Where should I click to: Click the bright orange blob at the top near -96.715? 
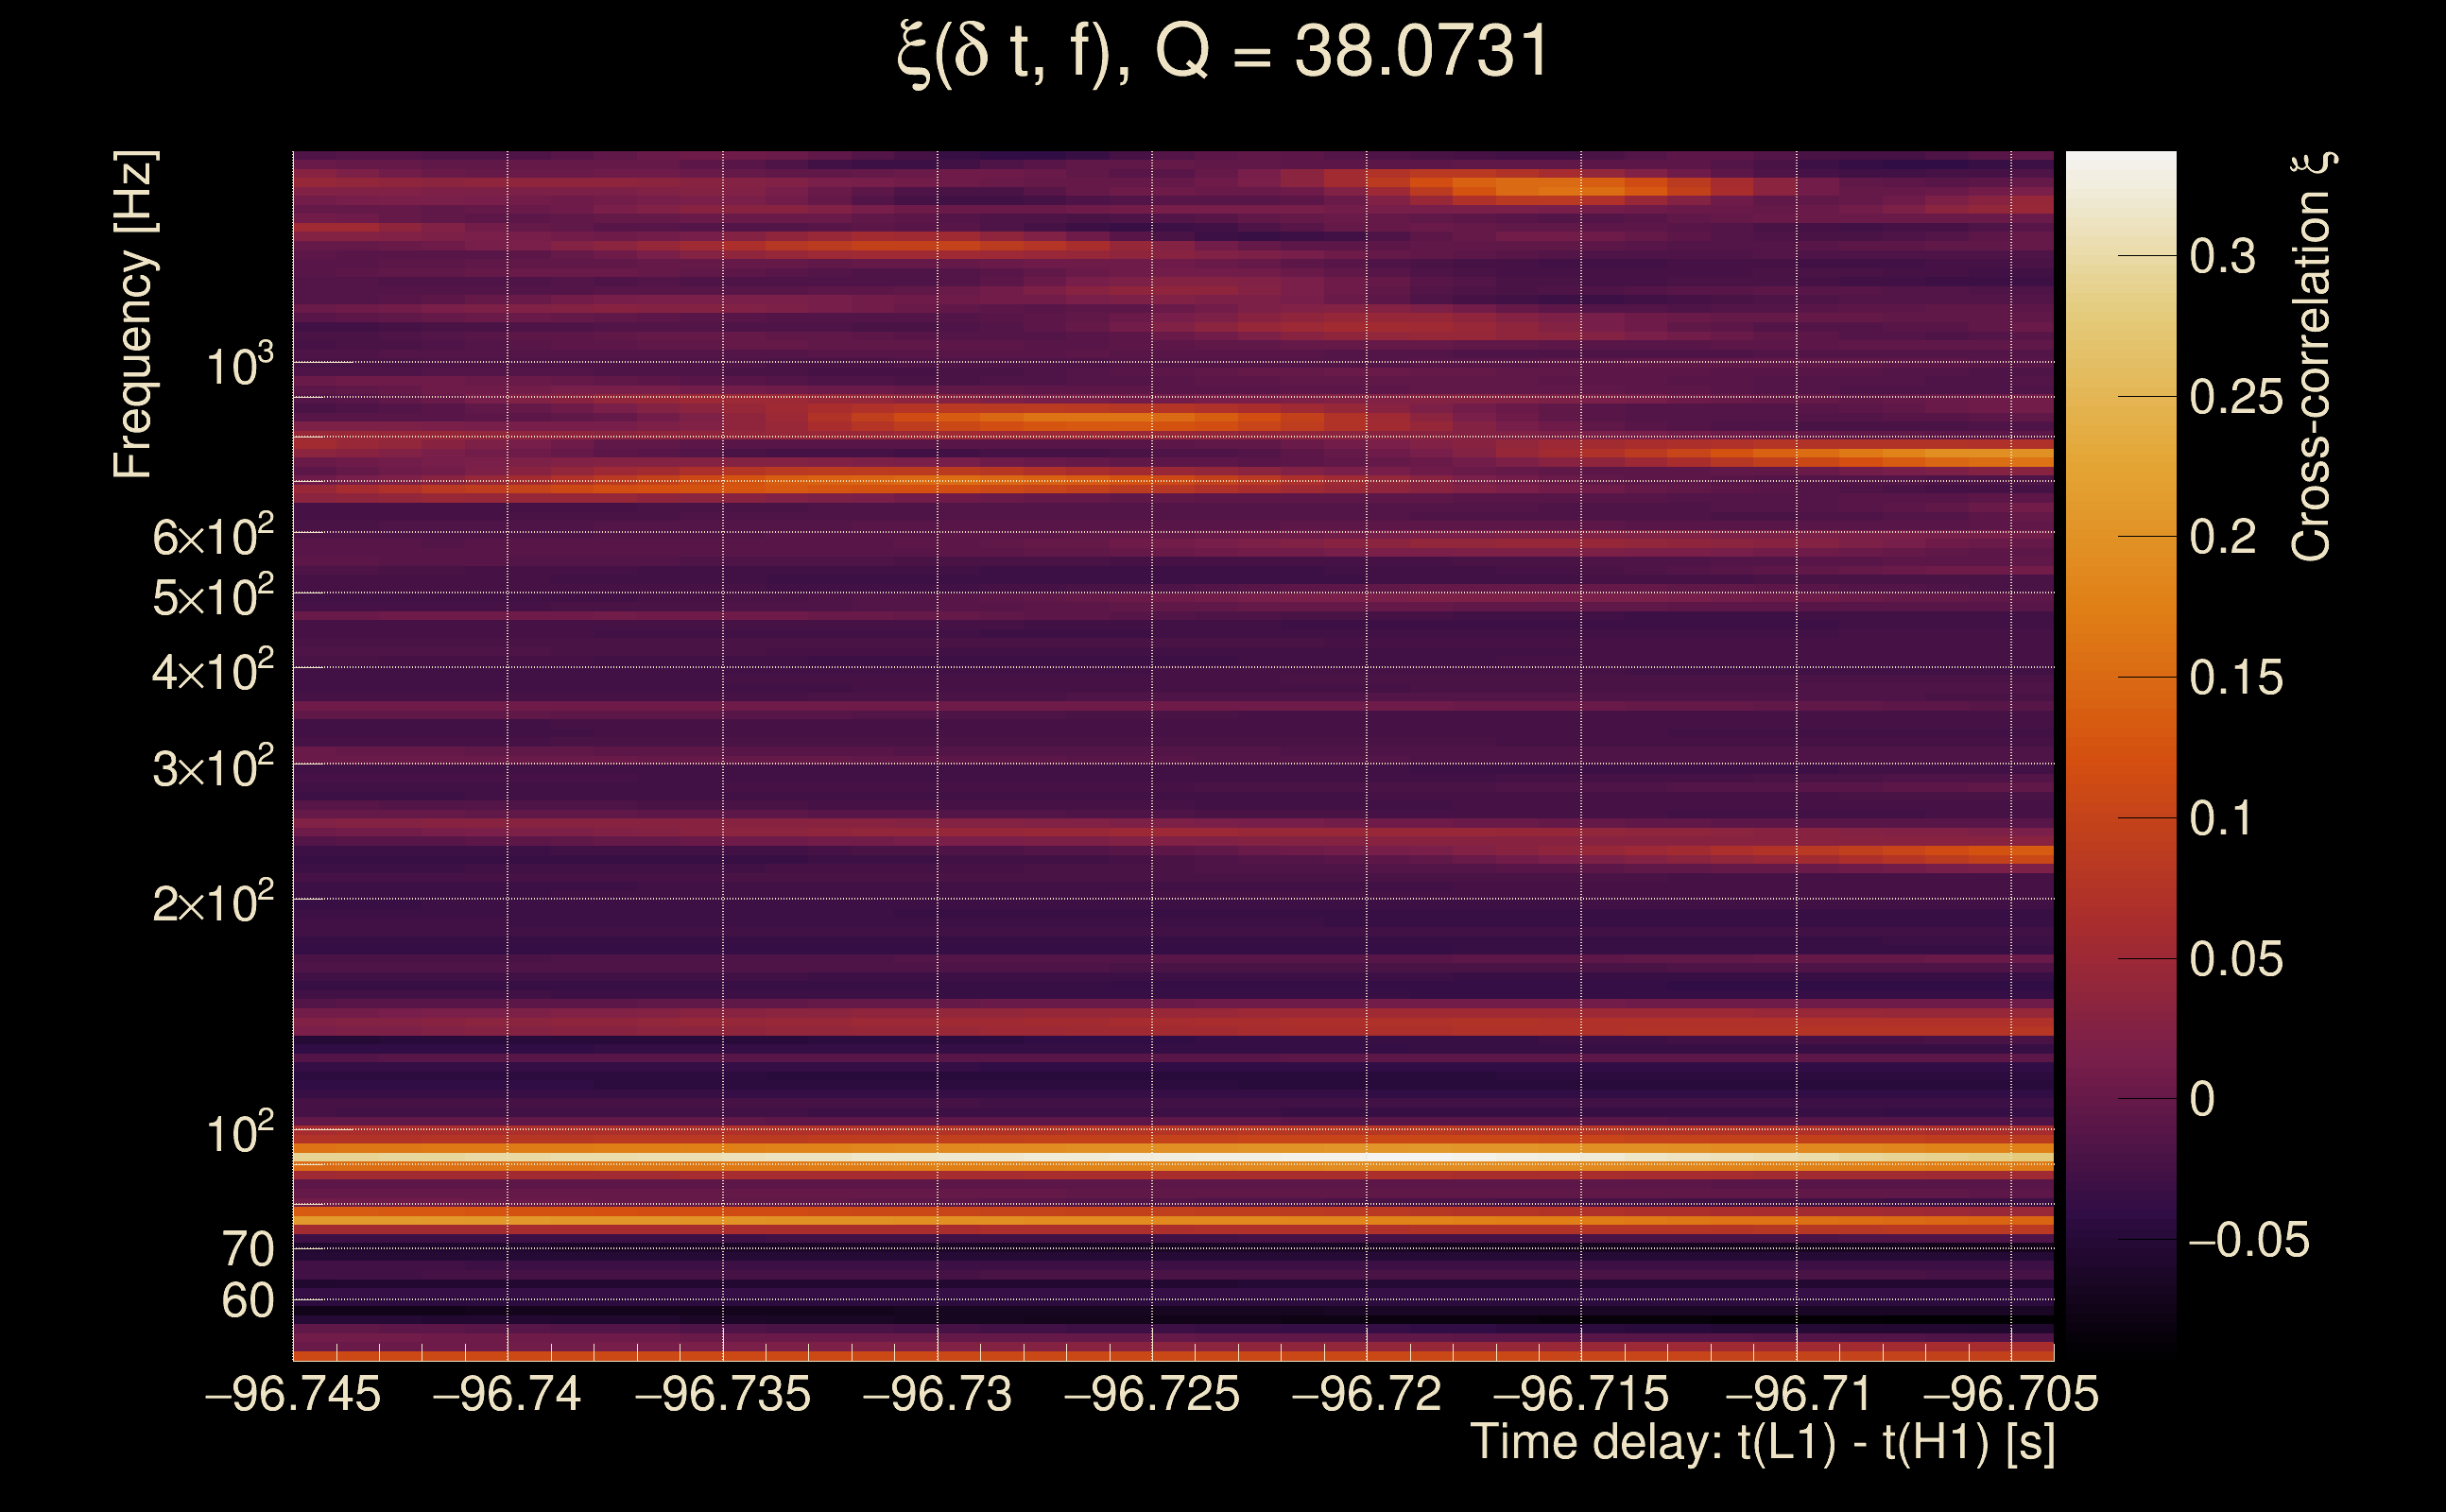(1560, 187)
